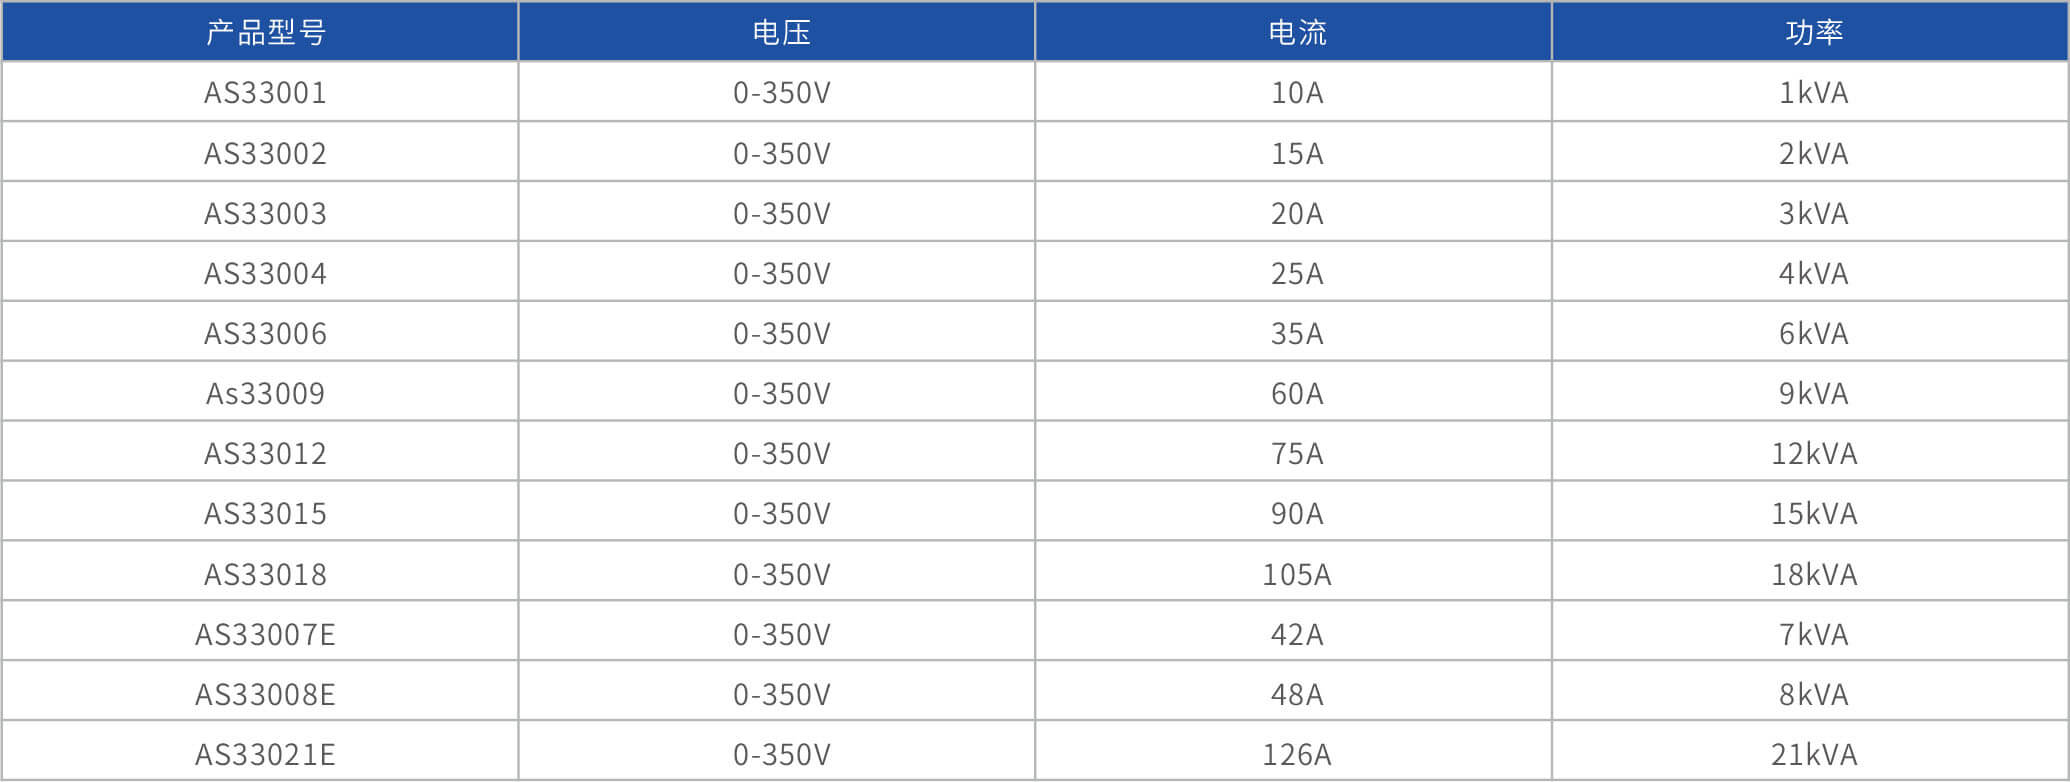
Task: Select the AS33004 row model cell
Action: (265, 273)
